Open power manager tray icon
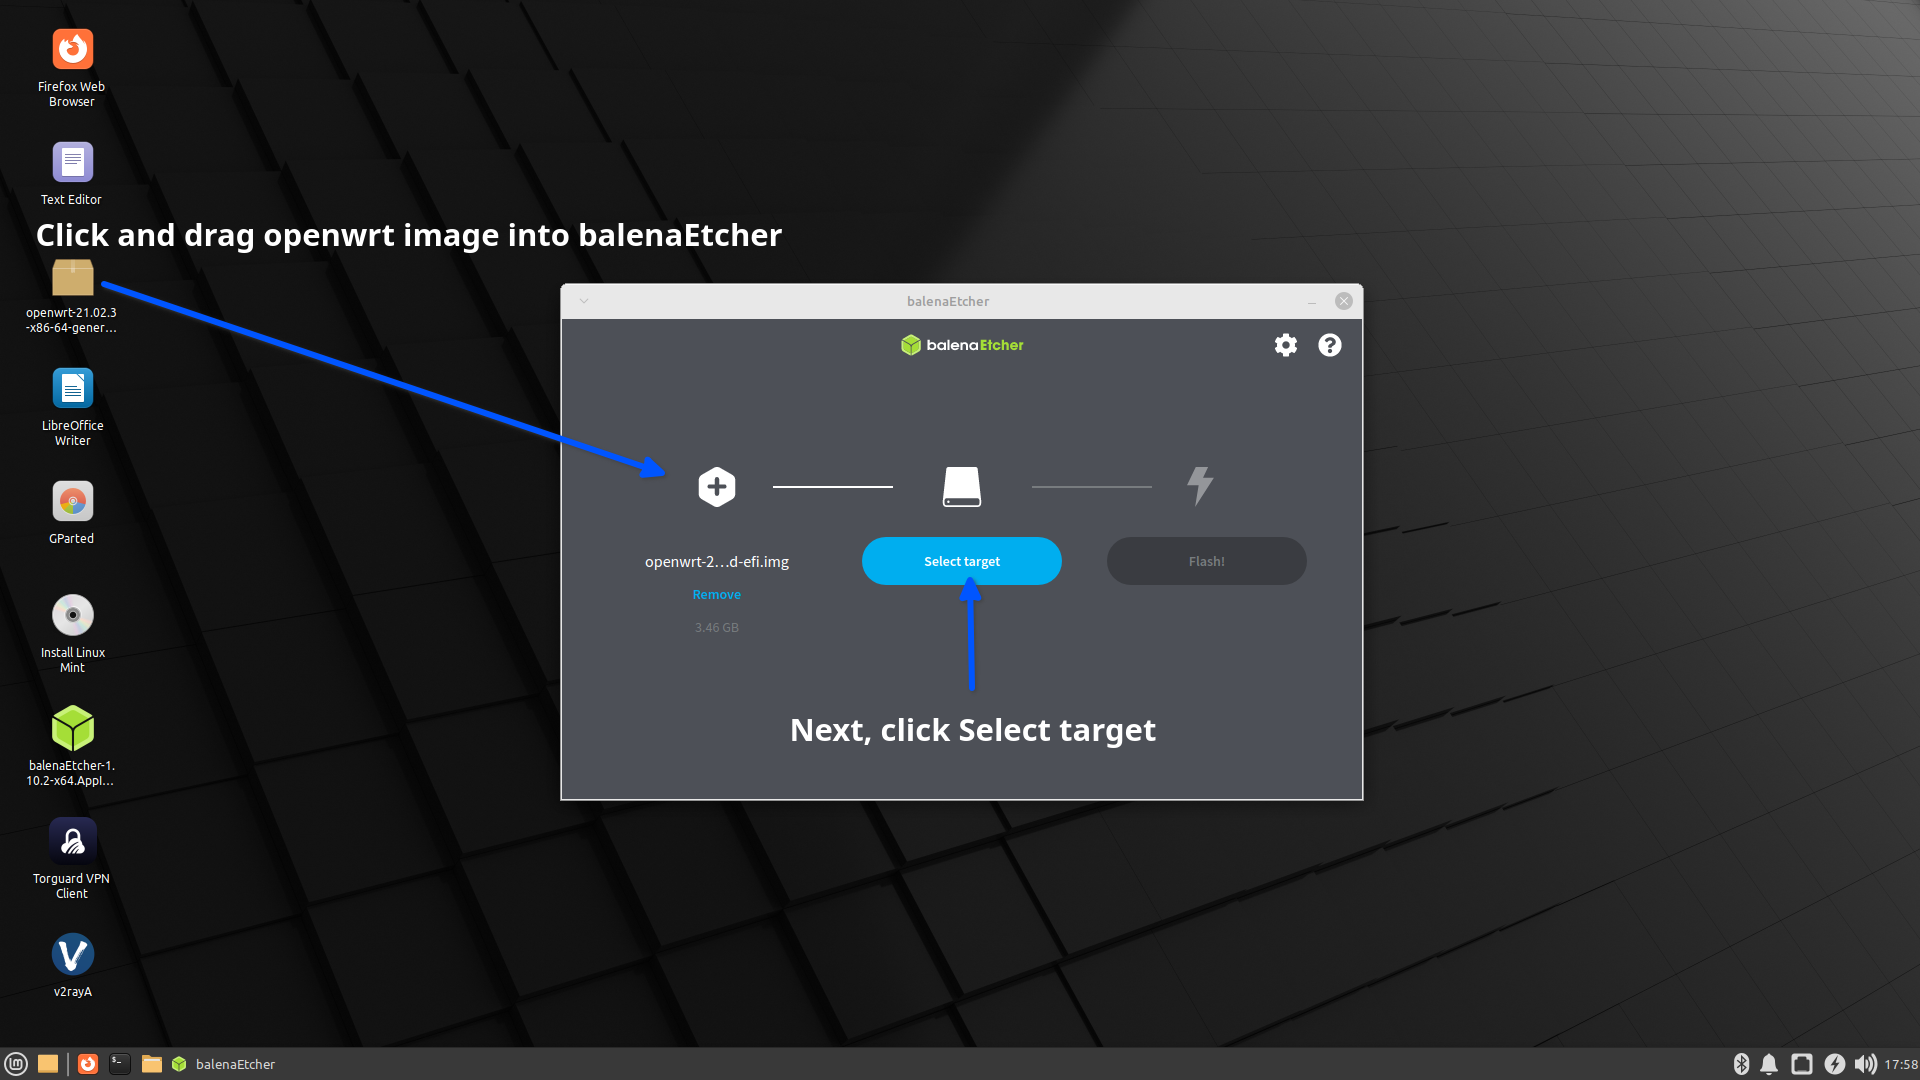Image resolution: width=1920 pixels, height=1080 pixels. point(1834,1064)
